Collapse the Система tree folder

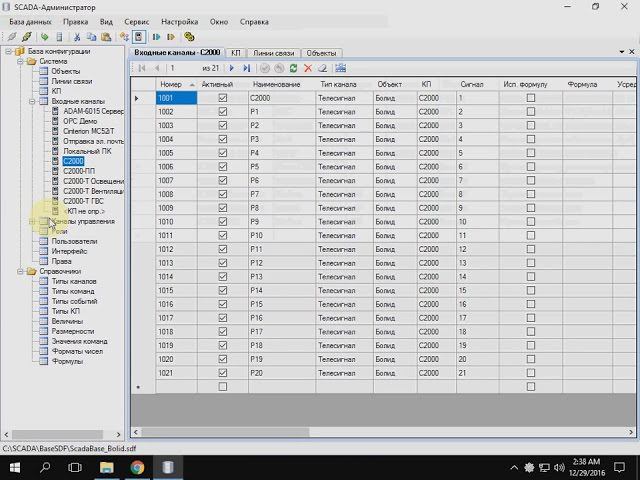[21, 61]
